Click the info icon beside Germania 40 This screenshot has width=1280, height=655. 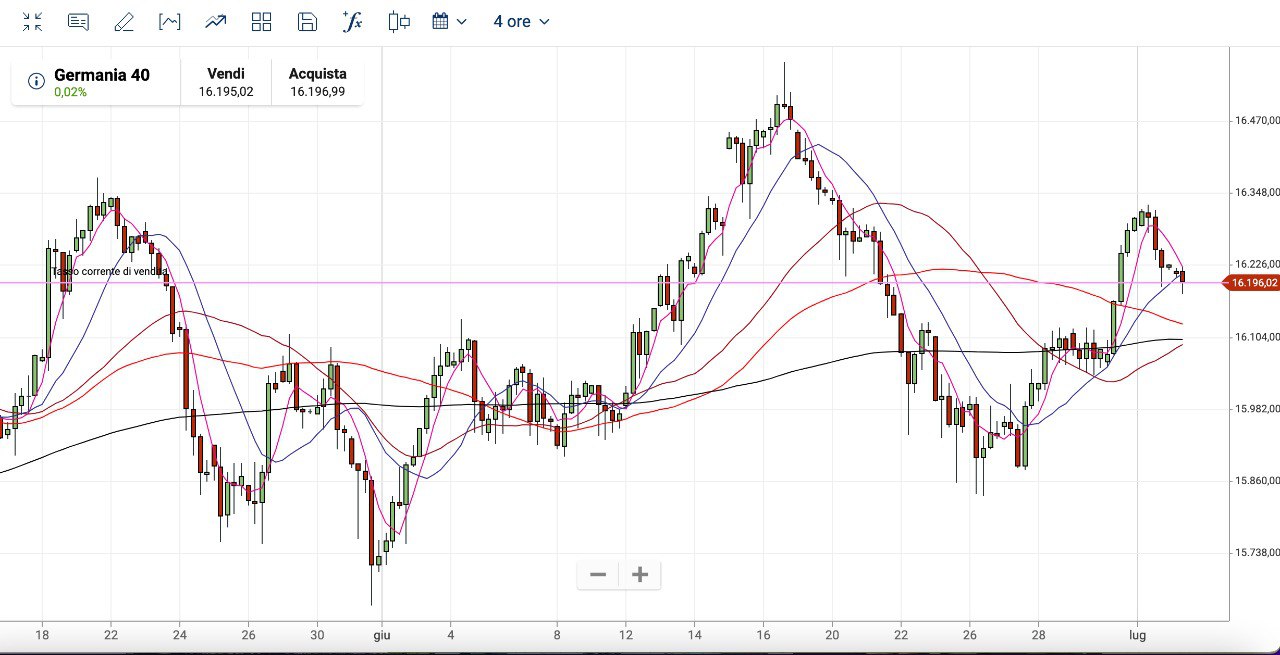pyautogui.click(x=36, y=81)
